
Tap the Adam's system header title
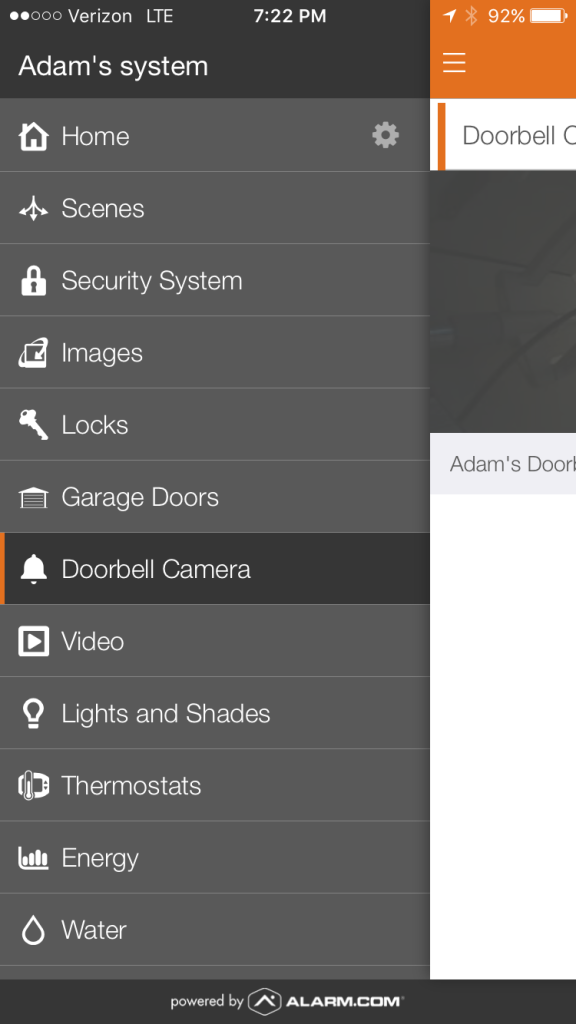[x=113, y=66]
